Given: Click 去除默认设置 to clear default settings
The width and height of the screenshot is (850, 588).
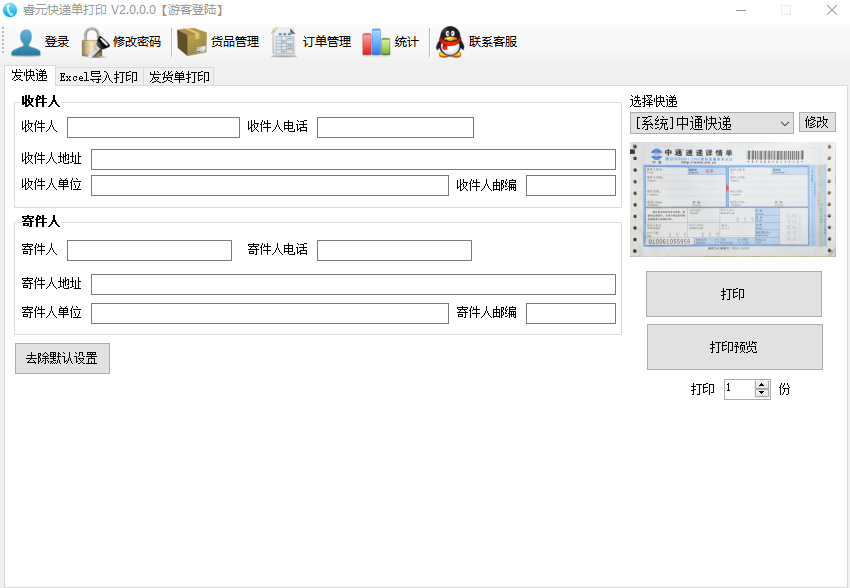Looking at the screenshot, I should (62, 358).
